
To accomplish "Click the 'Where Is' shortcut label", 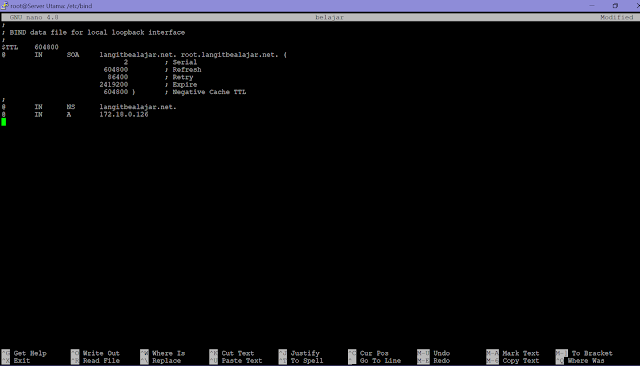I will [168, 353].
